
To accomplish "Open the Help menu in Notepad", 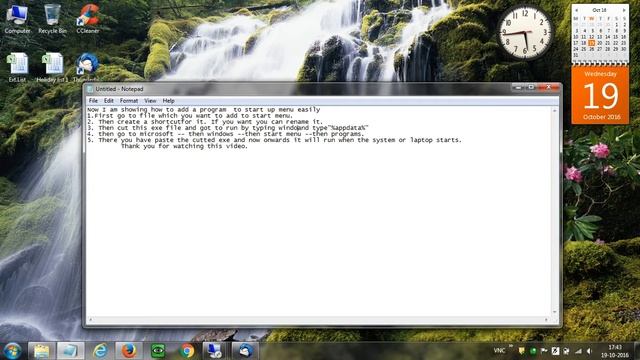I will 168,100.
